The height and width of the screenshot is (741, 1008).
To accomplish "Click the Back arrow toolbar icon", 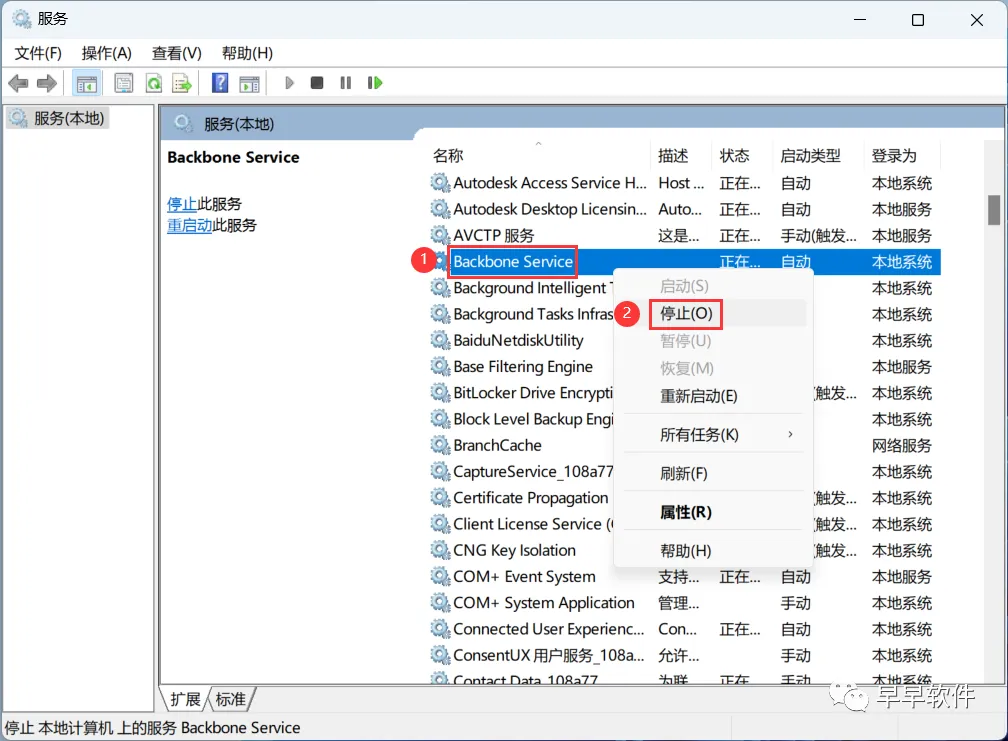I will 19,83.
